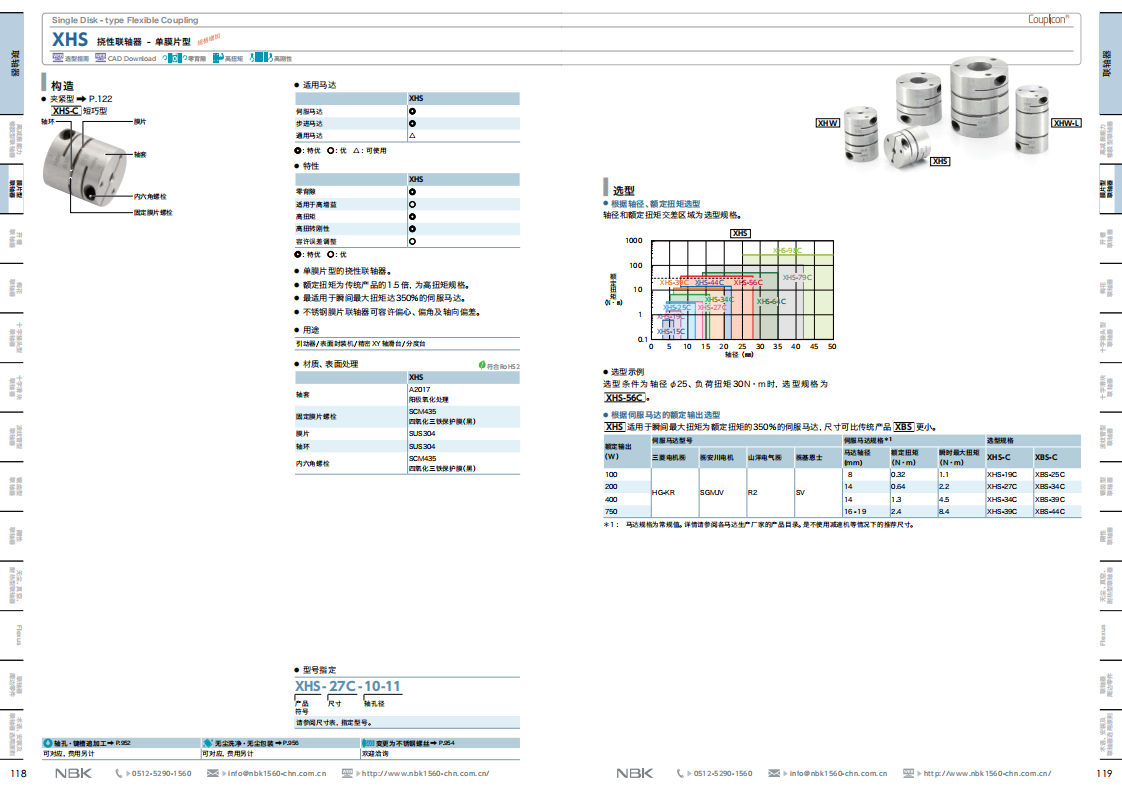Click the 容许误差调整 open-circle rating symbol

coord(412,241)
